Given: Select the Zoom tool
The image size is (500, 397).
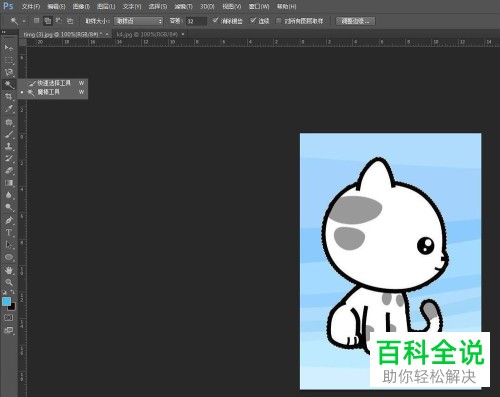Looking at the screenshot, I should click(x=9, y=282).
